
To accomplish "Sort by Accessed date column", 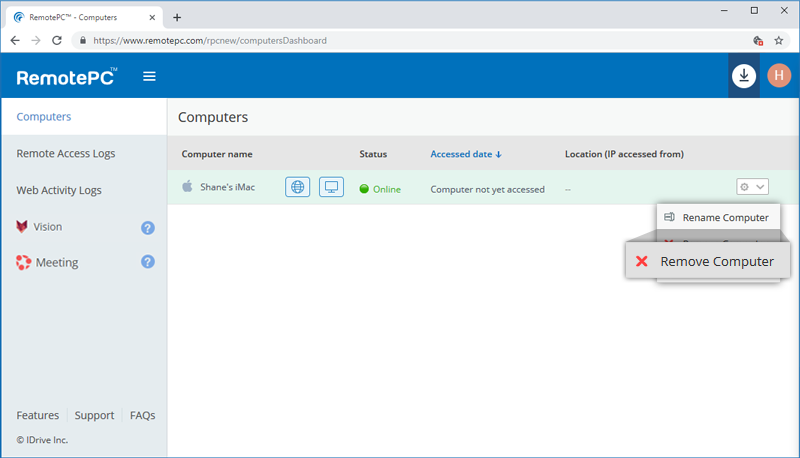I will click(466, 154).
